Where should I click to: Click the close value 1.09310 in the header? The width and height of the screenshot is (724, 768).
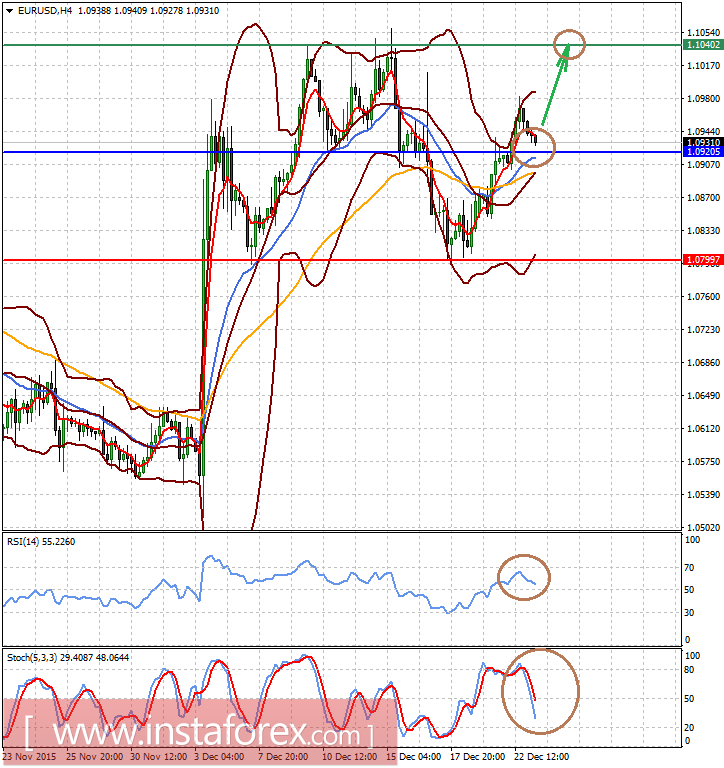(x=202, y=11)
